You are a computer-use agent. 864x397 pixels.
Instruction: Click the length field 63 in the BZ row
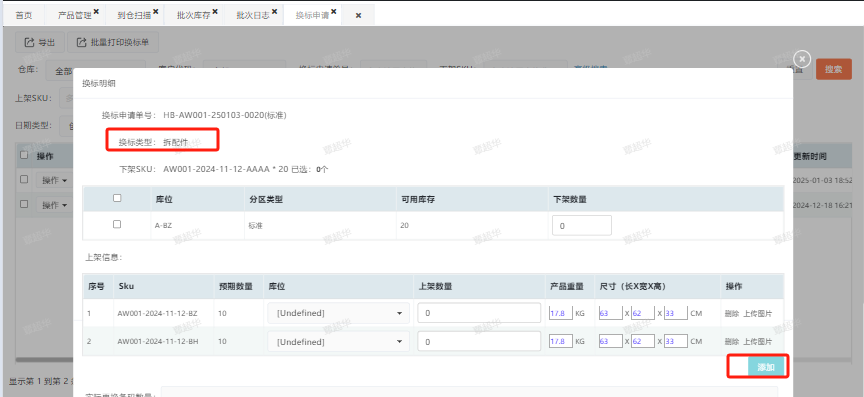611,313
